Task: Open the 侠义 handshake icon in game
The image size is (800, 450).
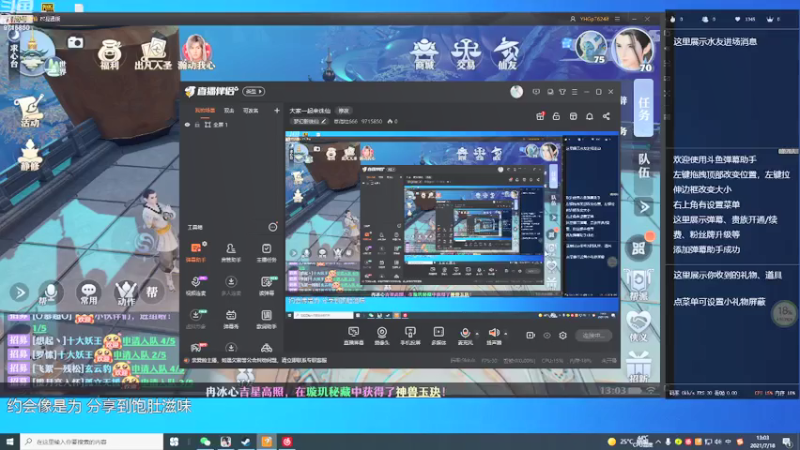Action: [x=638, y=327]
